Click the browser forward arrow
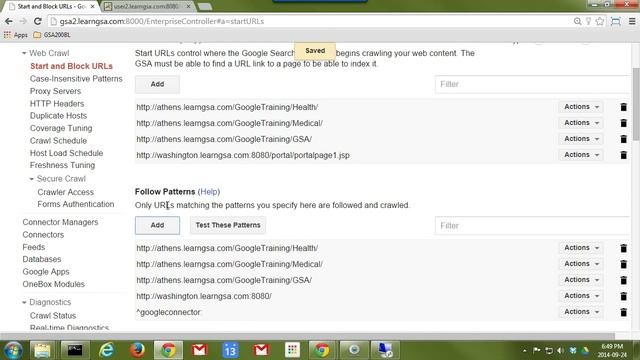Image resolution: width=640 pixels, height=360 pixels. (23, 21)
